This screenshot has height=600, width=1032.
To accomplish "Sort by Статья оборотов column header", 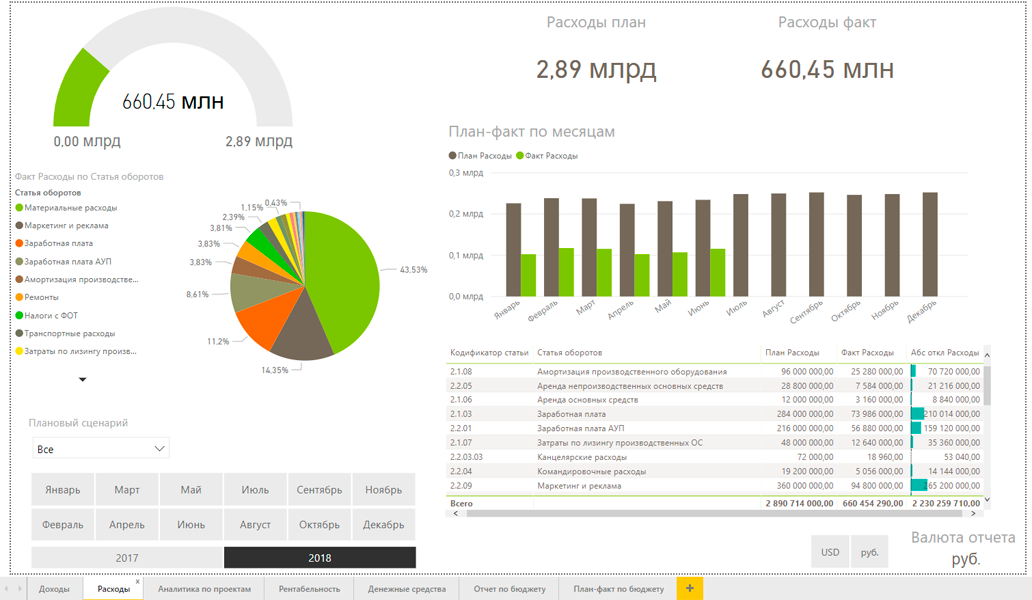I will coord(569,353).
